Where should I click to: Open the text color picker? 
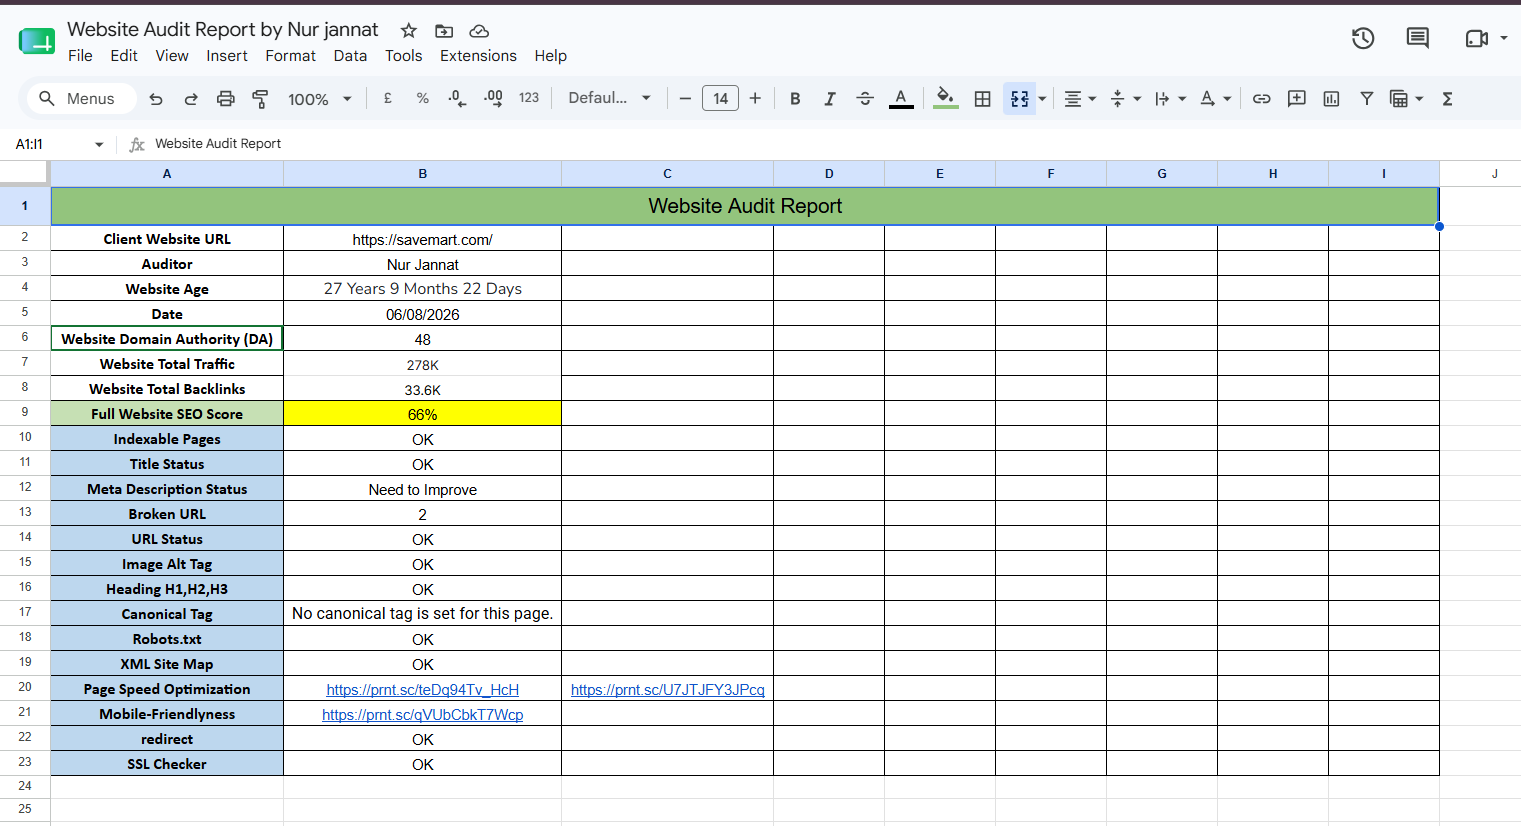(x=901, y=98)
